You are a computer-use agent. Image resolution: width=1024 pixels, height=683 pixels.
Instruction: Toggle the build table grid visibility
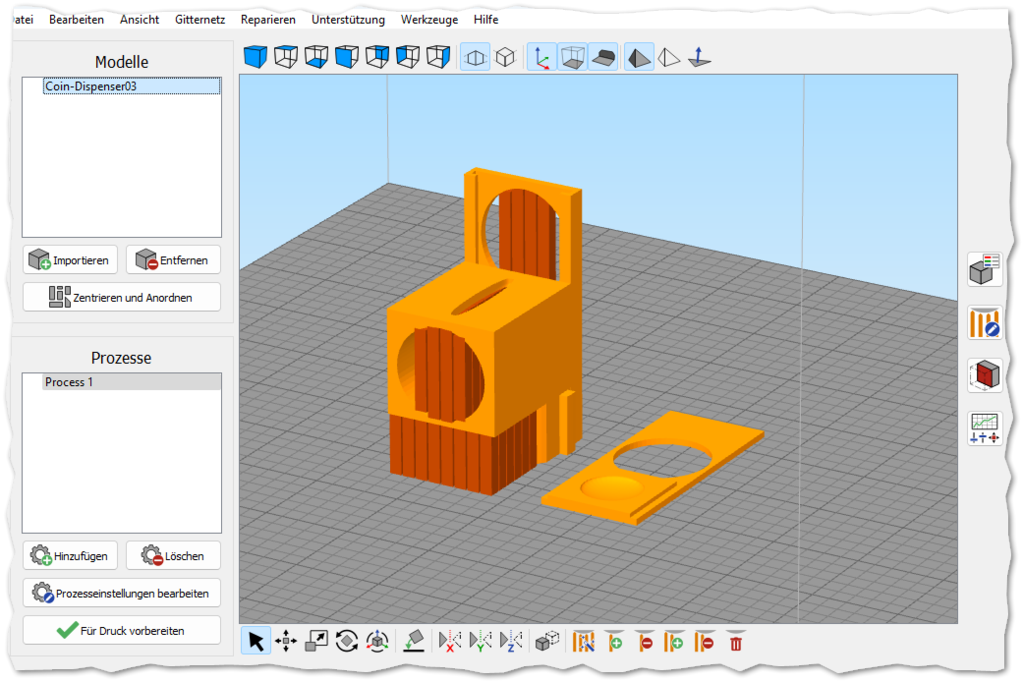point(574,56)
